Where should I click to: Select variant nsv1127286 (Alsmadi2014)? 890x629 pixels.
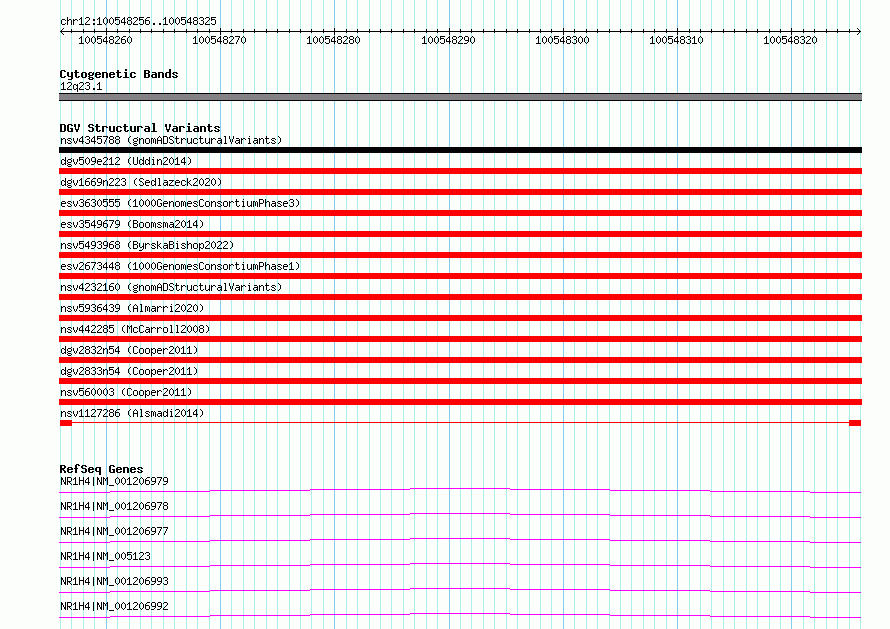tap(132, 413)
